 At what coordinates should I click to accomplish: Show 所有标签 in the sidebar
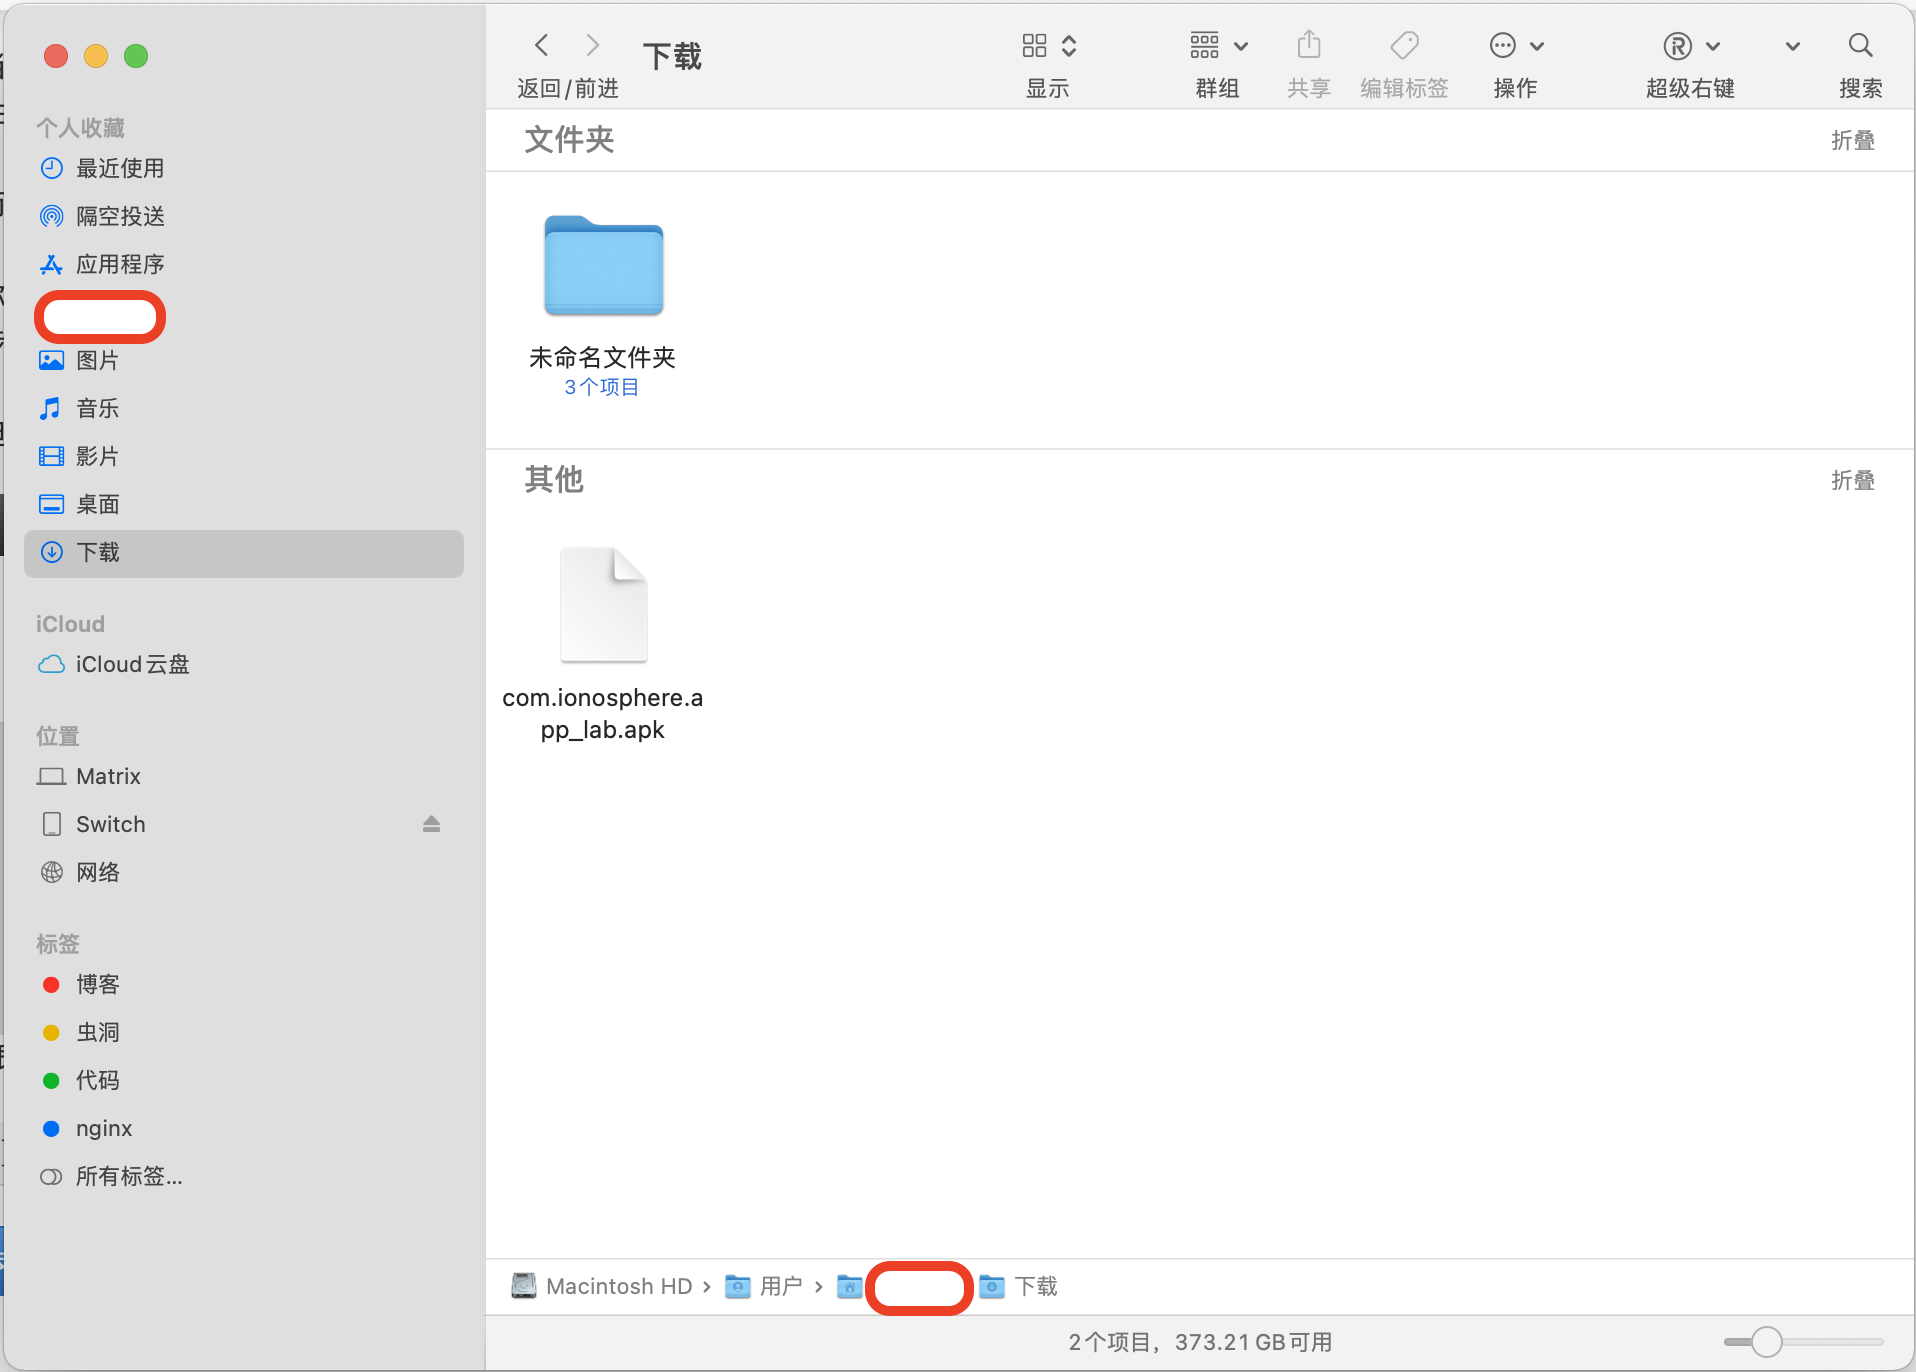pos(244,1176)
